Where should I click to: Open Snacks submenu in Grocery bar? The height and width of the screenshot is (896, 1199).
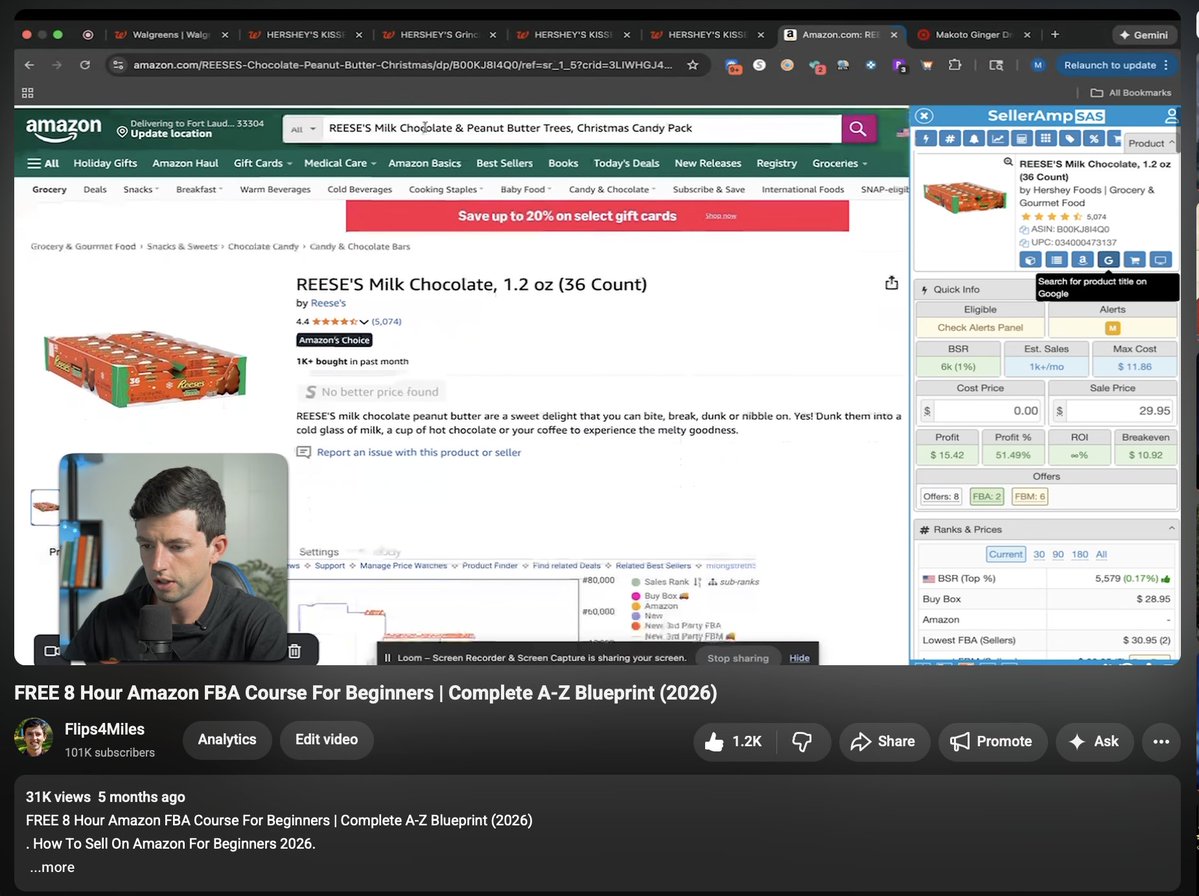click(141, 190)
